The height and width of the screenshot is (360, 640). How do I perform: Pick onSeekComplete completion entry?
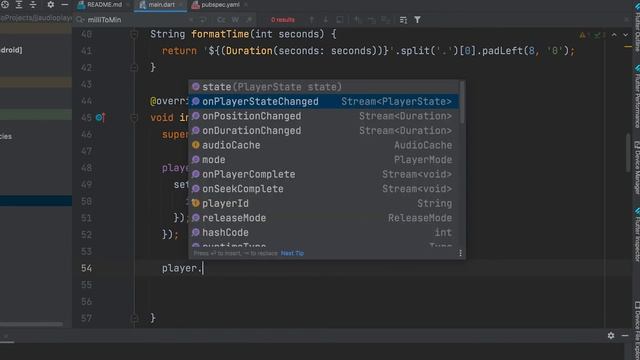click(x=323, y=189)
